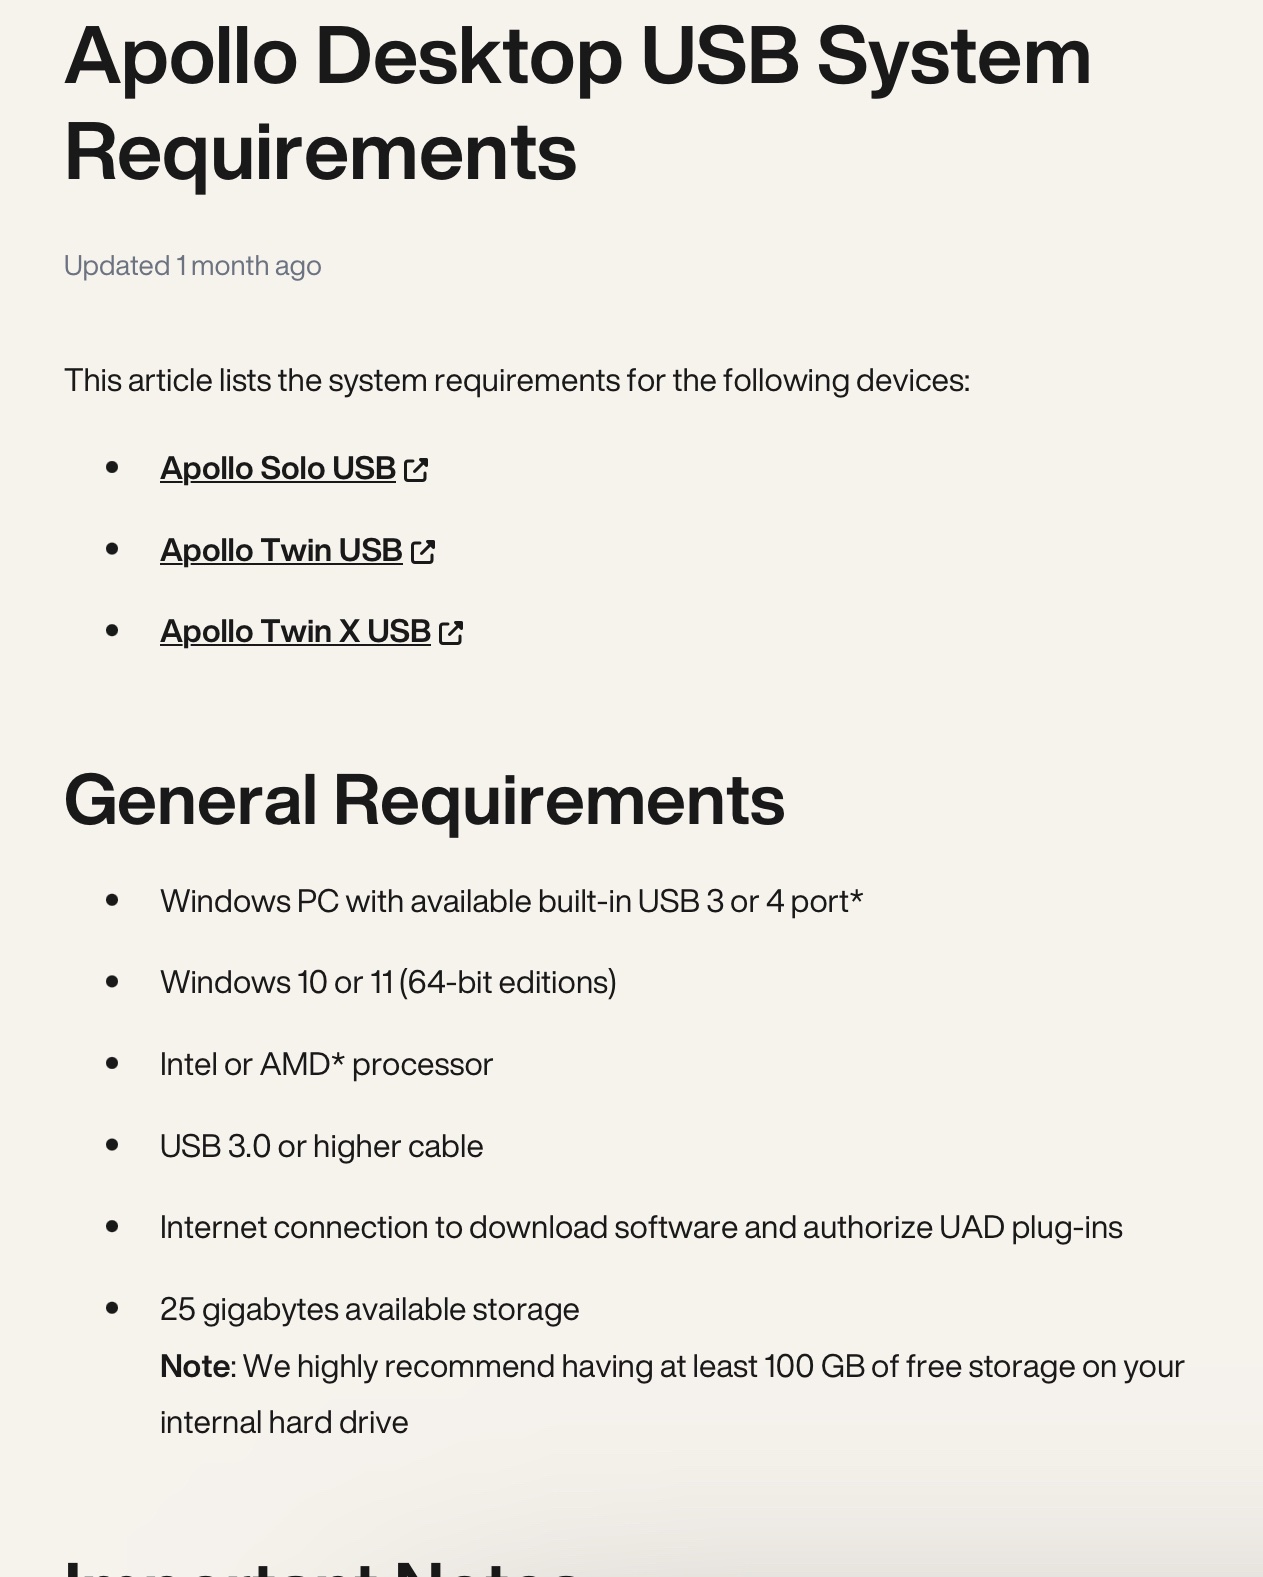
Task: Click the 'Updated 1 month ago' timestamp
Action: (192, 266)
